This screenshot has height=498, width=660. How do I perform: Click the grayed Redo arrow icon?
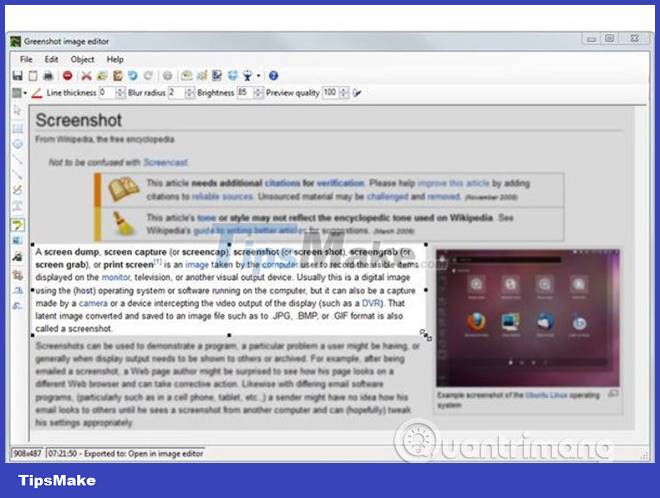click(148, 76)
